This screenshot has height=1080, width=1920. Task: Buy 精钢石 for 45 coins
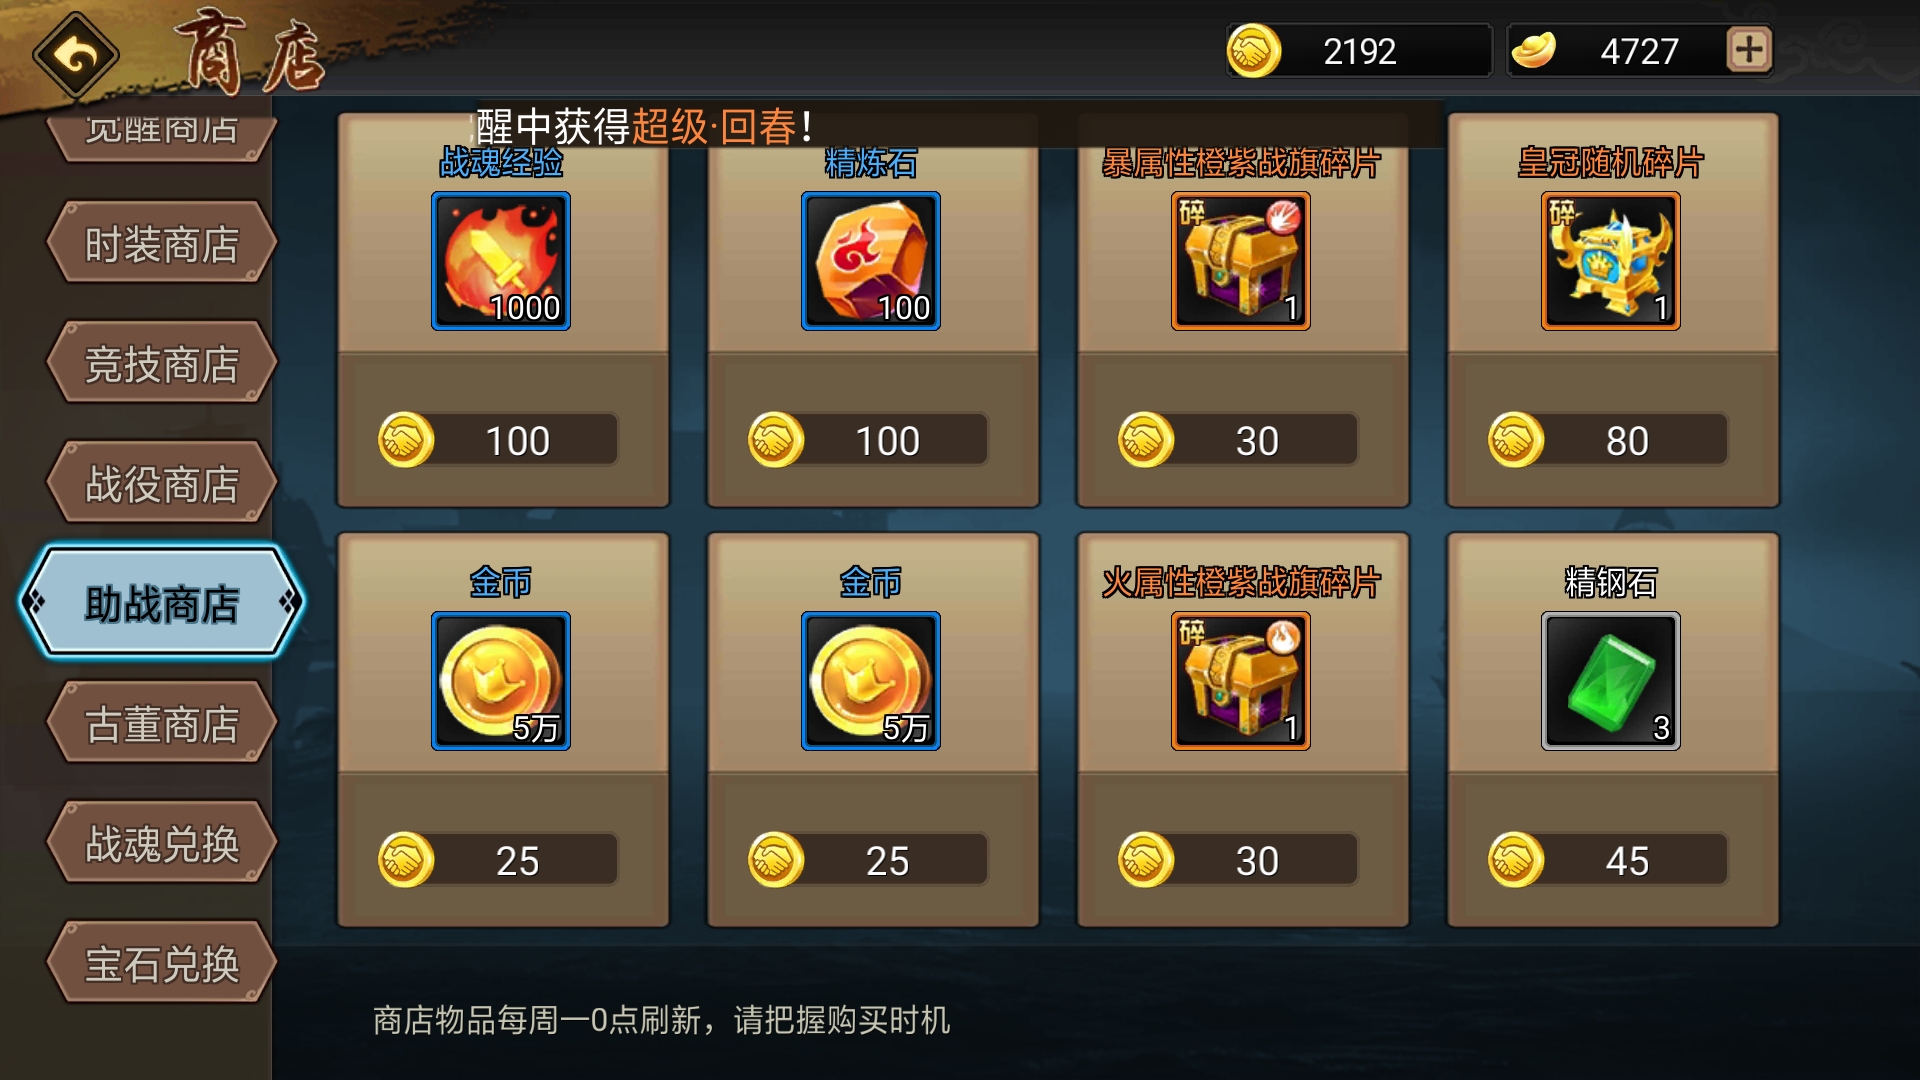pos(1608,860)
